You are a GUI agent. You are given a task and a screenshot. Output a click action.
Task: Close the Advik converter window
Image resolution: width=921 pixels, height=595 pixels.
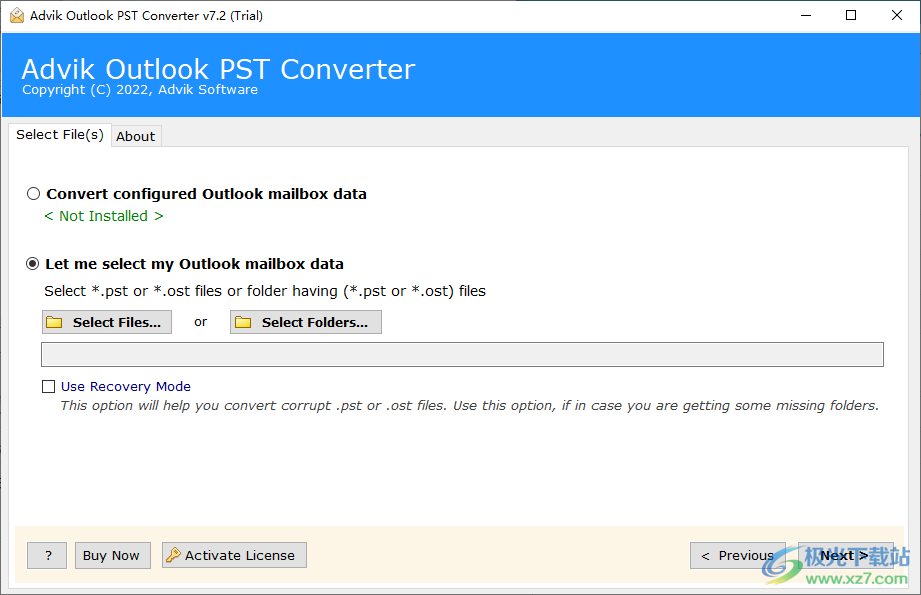point(897,15)
